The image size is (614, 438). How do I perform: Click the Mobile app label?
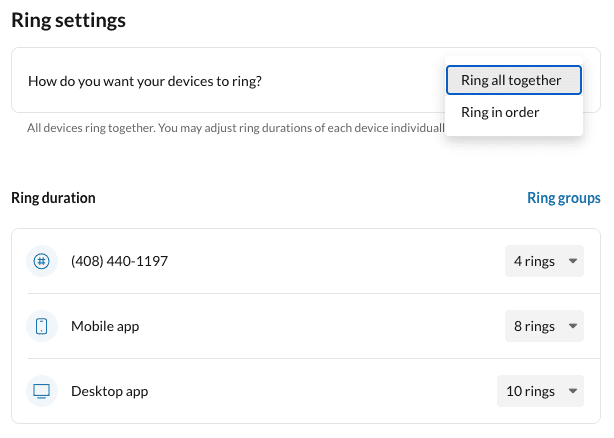pyautogui.click(x=107, y=326)
